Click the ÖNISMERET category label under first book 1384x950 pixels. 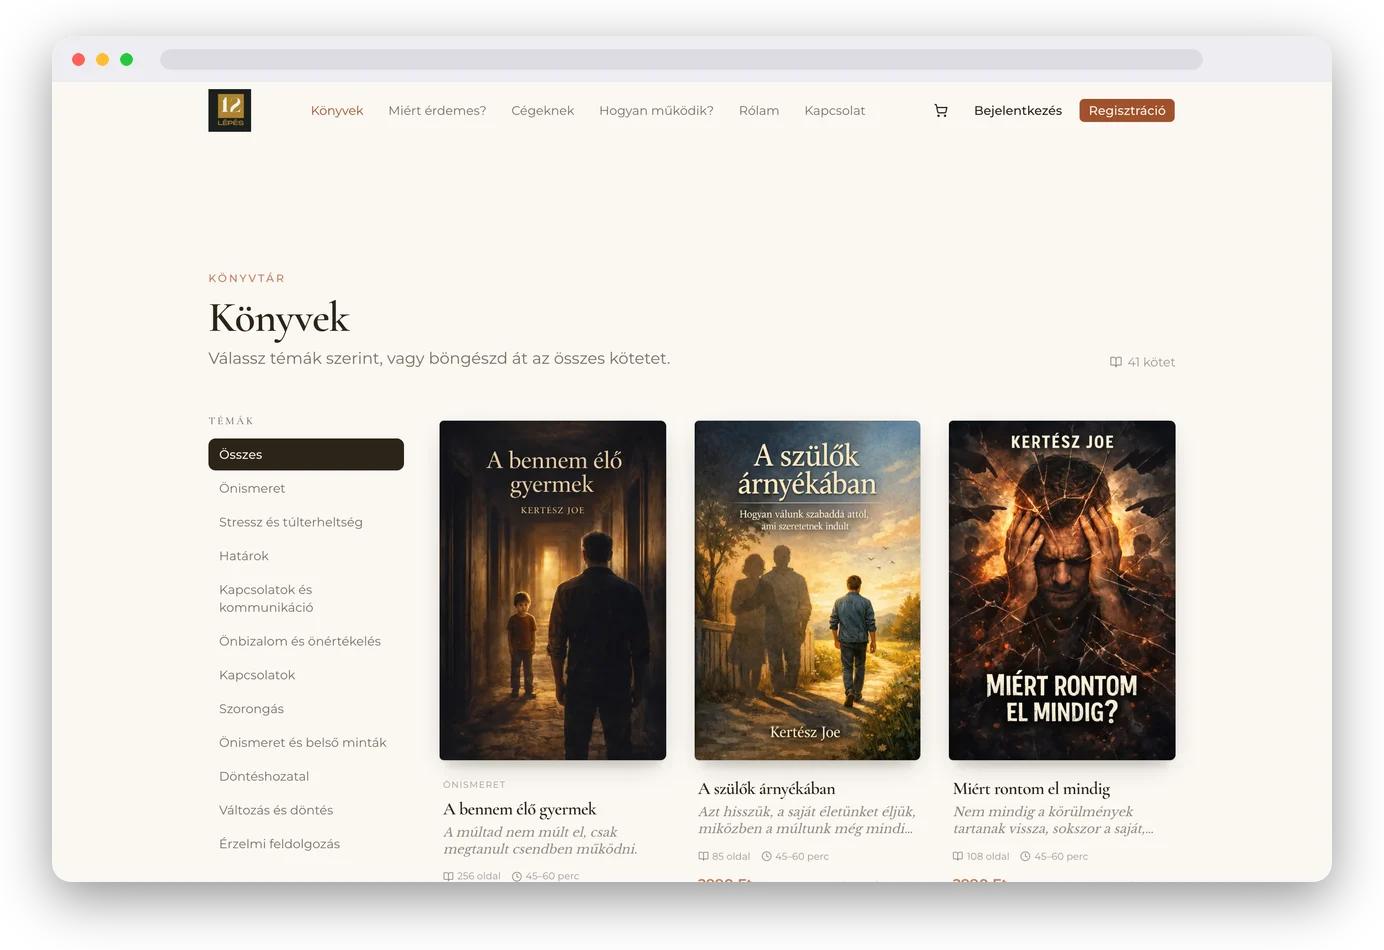[474, 785]
